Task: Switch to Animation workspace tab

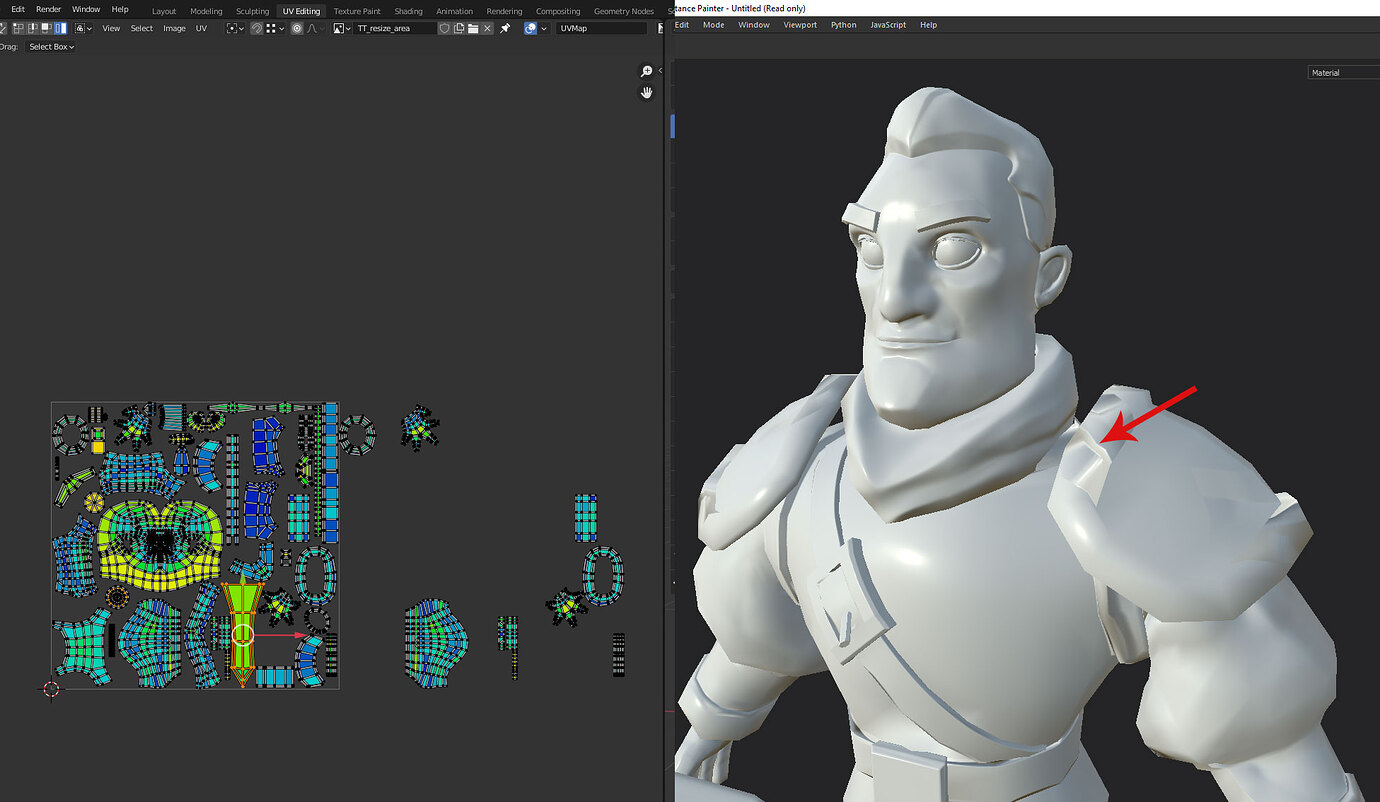Action: (x=454, y=11)
